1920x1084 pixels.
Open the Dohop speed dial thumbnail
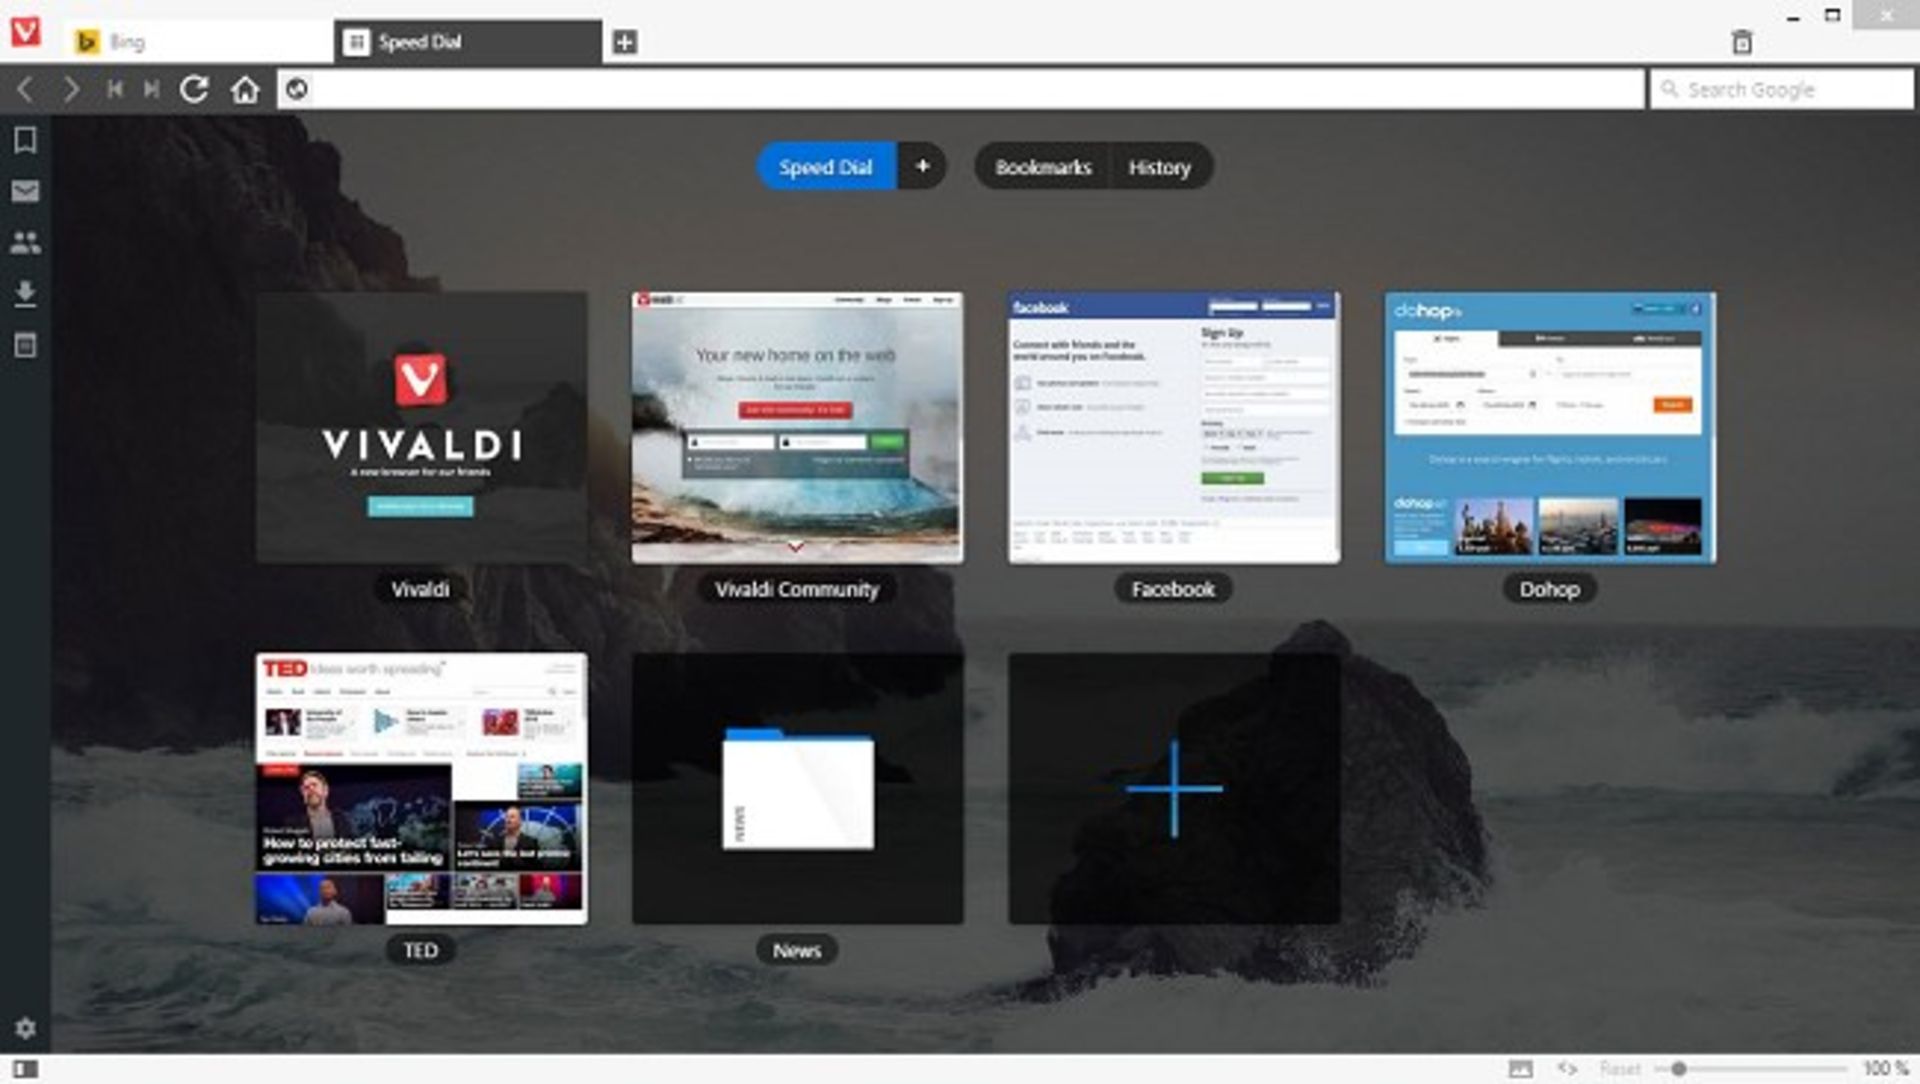1550,427
